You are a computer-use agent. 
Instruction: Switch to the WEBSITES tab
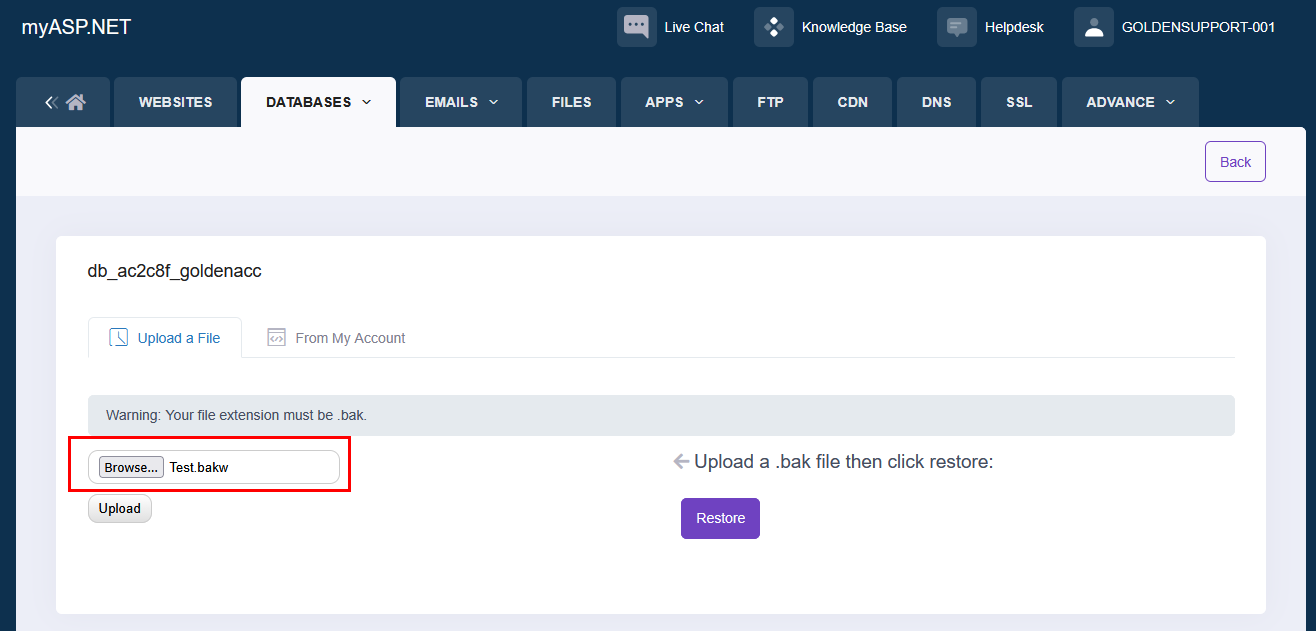coord(175,102)
